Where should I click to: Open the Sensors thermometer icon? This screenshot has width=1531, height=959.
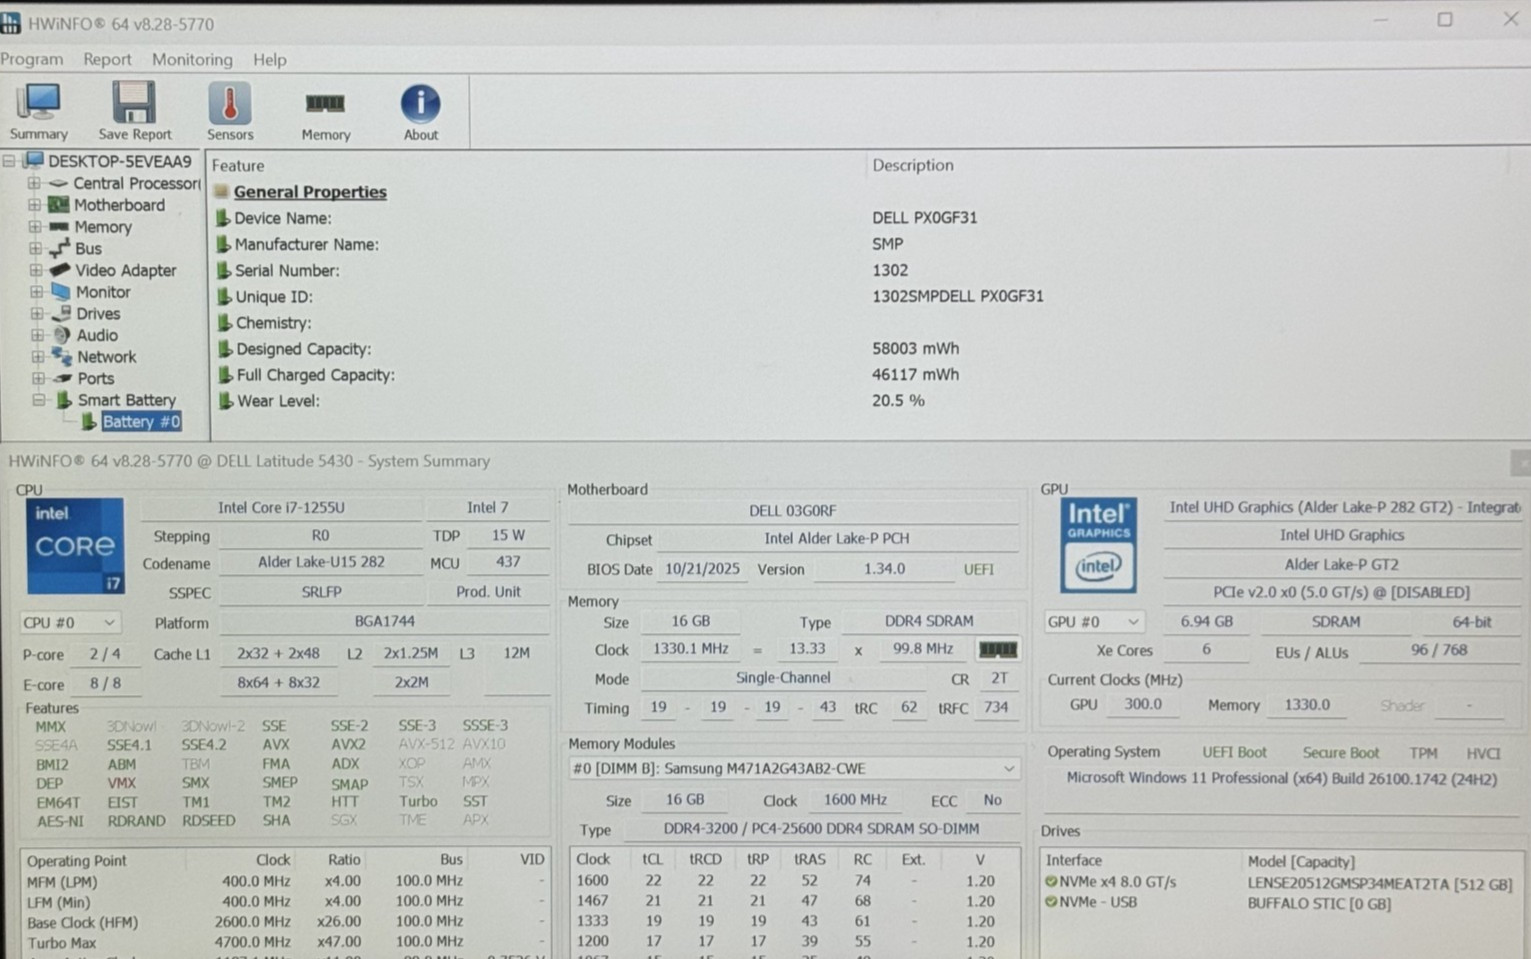(x=229, y=102)
